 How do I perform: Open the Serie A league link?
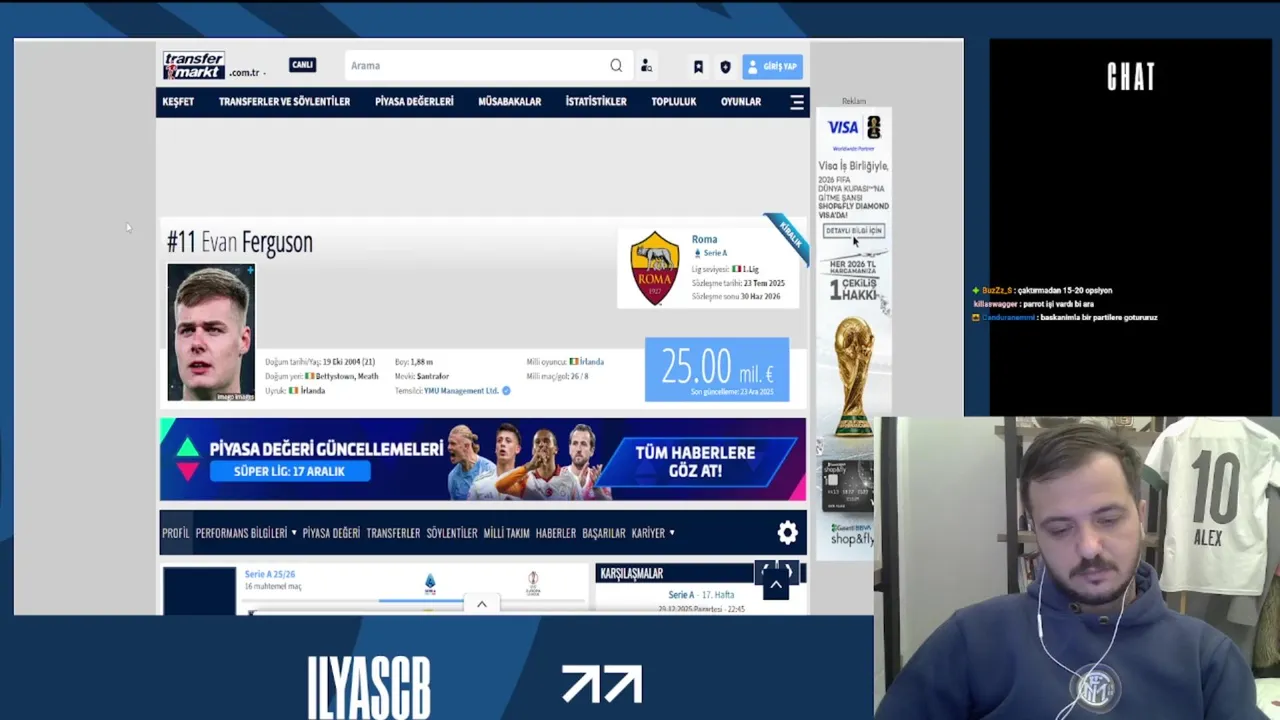(x=715, y=253)
